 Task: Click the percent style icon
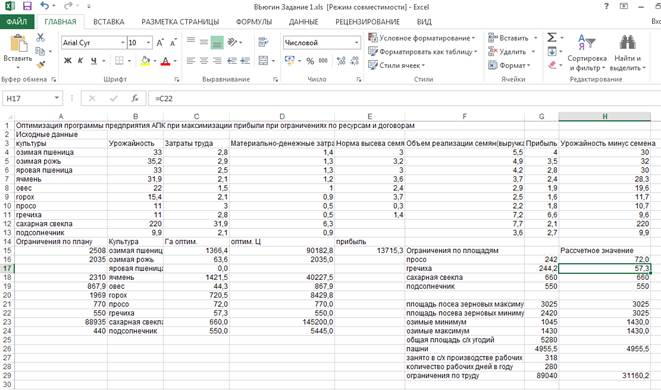point(310,61)
